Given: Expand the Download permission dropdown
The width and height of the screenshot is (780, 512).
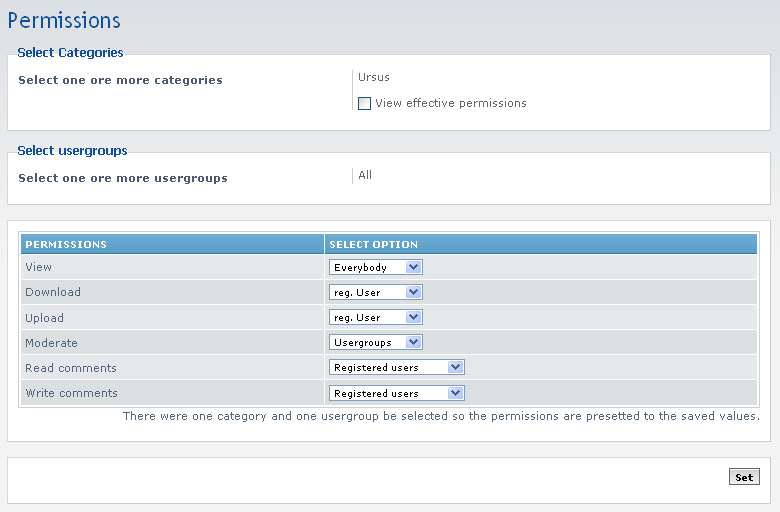Looking at the screenshot, I should tap(376, 292).
